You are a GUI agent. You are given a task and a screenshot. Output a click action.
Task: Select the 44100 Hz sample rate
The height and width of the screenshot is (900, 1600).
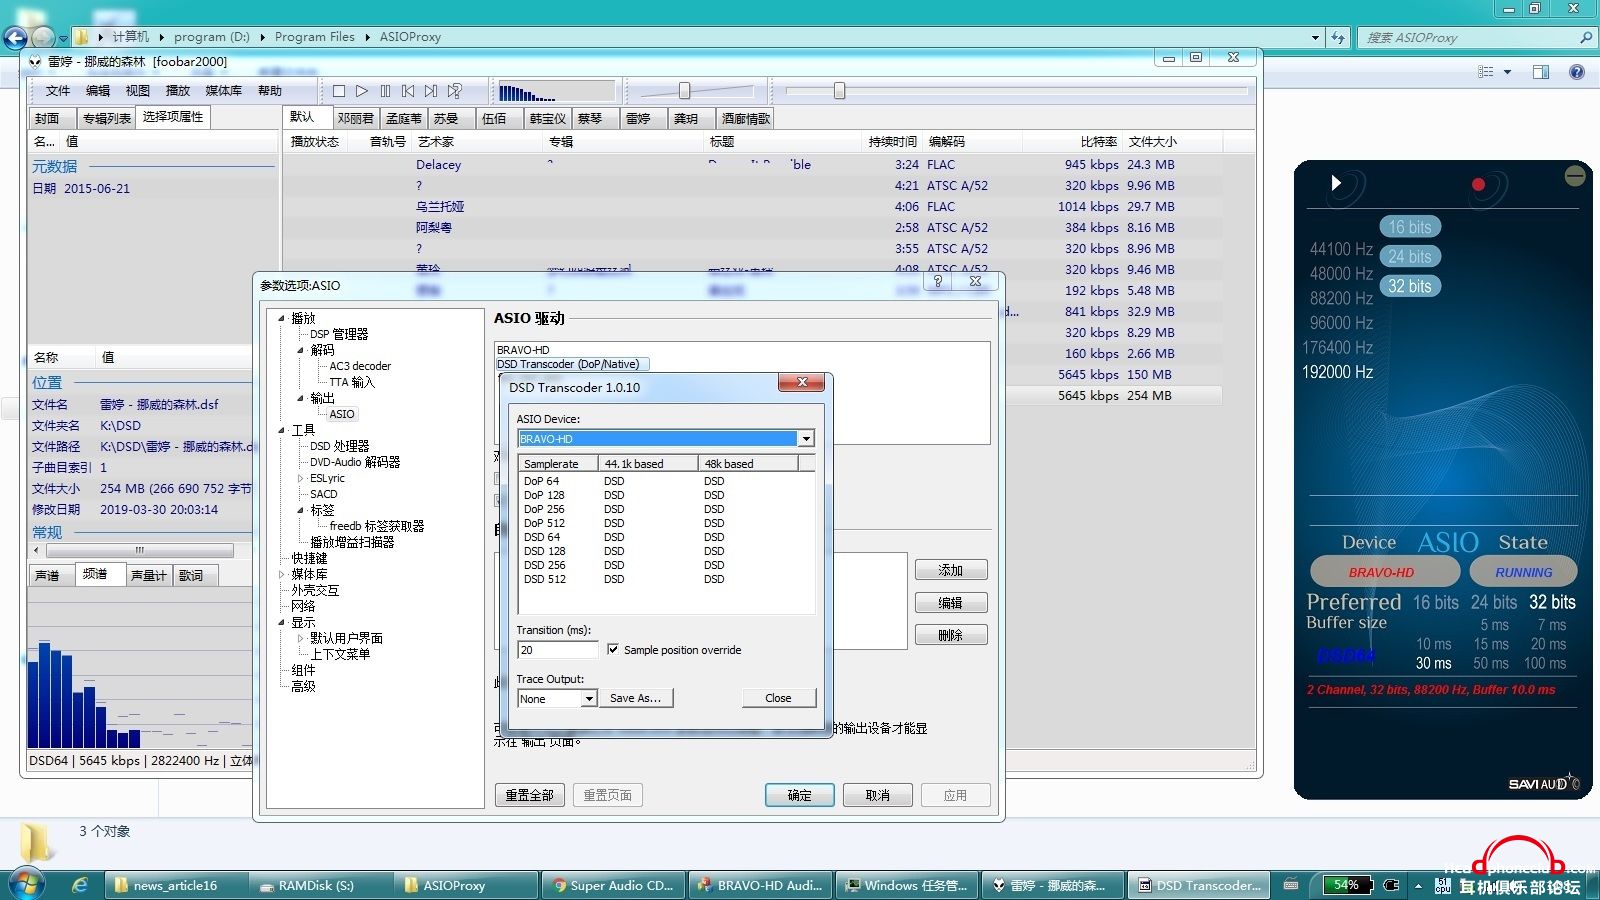[x=1341, y=249]
